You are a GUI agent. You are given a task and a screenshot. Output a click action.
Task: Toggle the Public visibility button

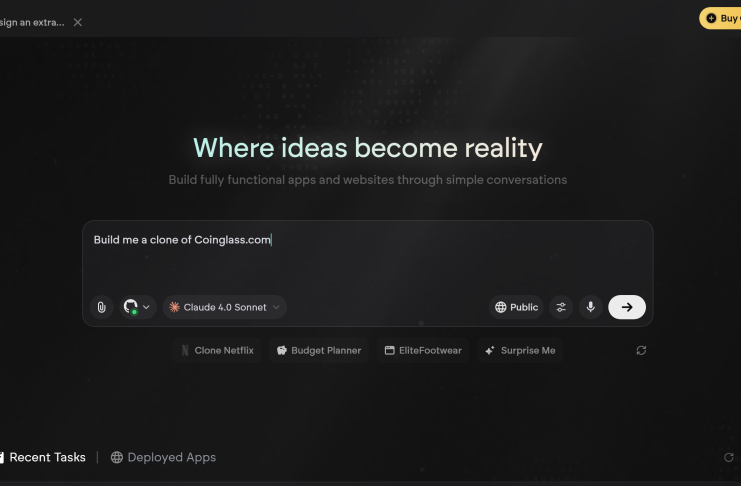coord(516,307)
